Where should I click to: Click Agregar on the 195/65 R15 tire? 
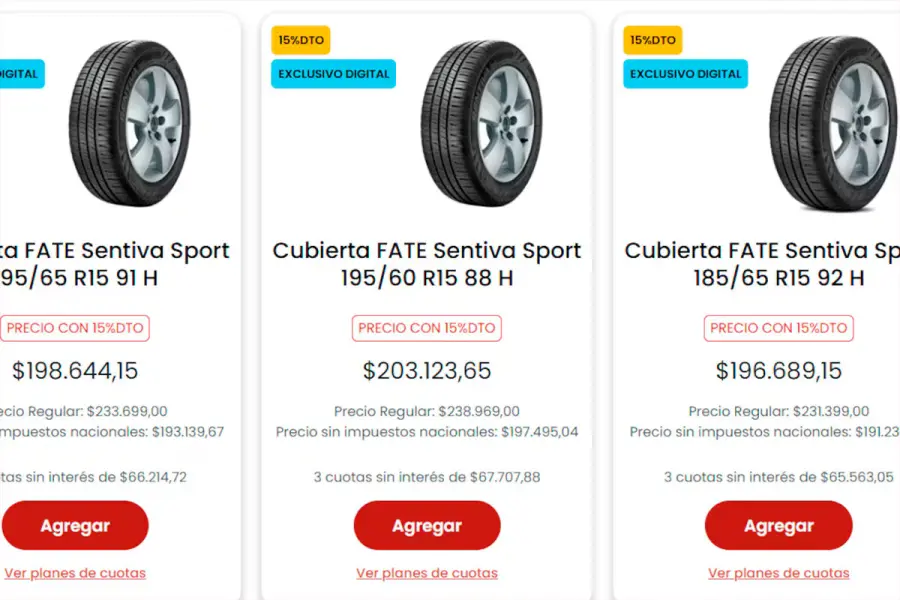[x=75, y=525]
